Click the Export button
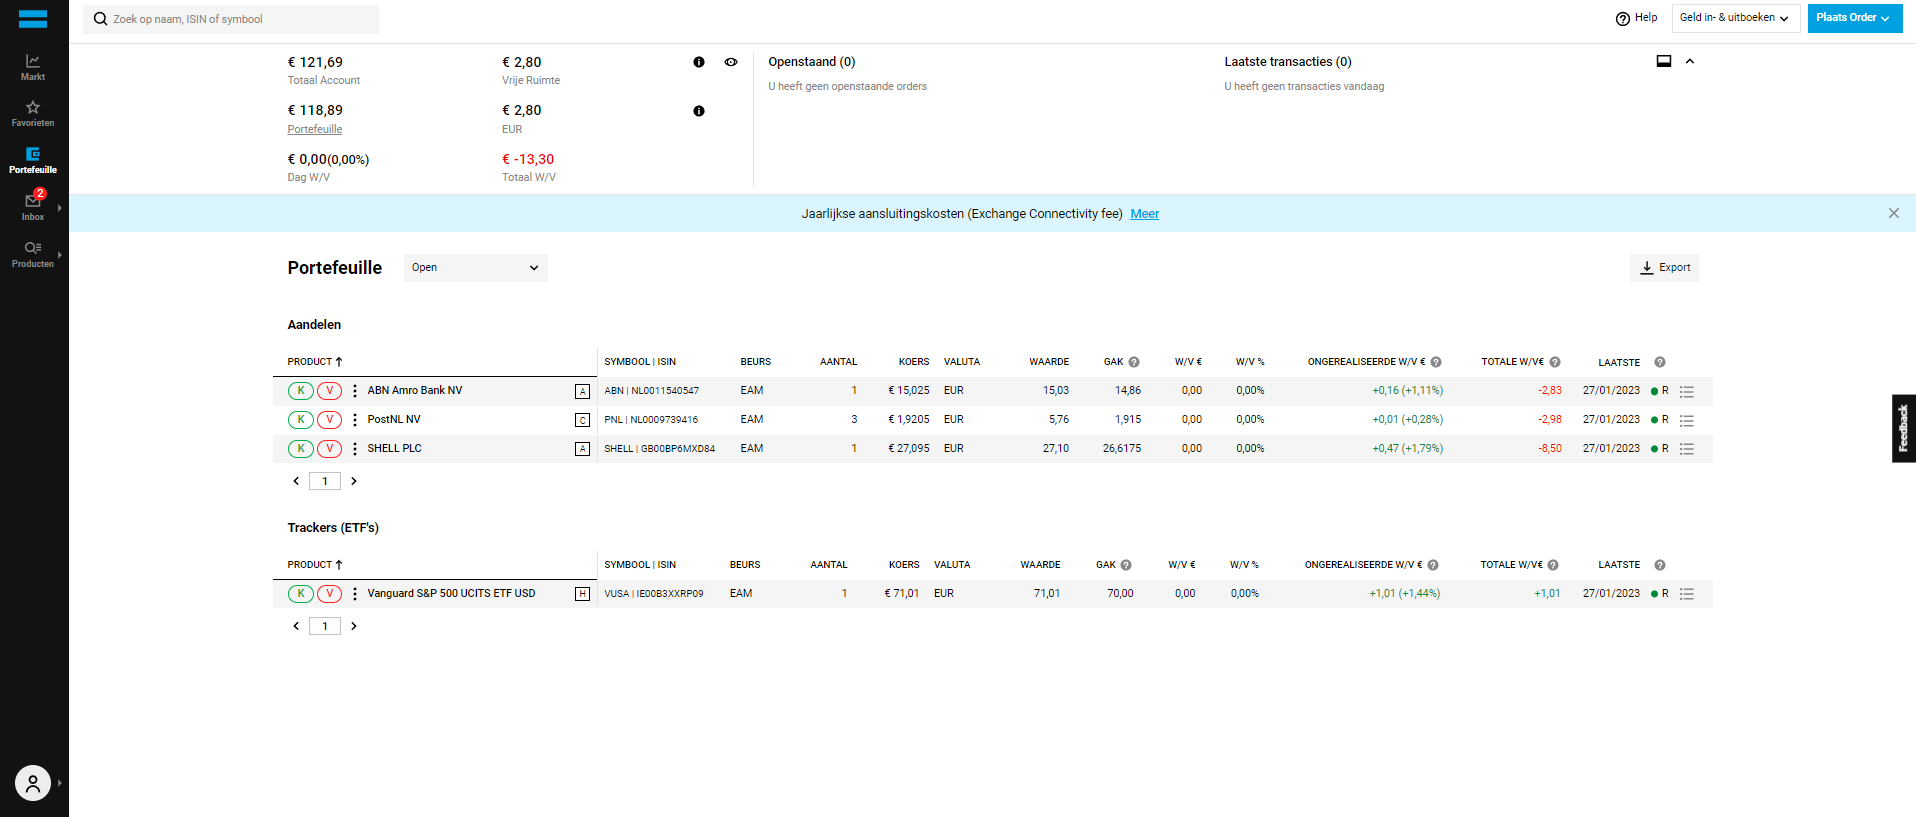This screenshot has height=817, width=1916. tap(1665, 268)
